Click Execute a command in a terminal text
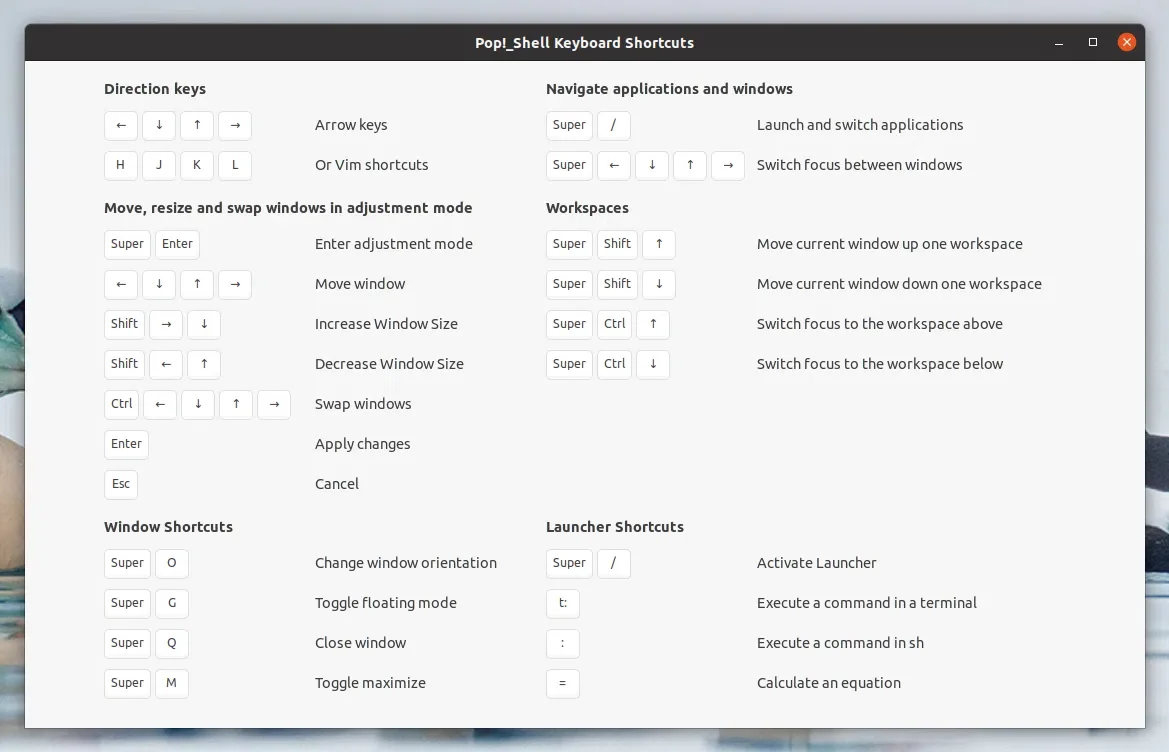The image size is (1169, 752). point(866,604)
